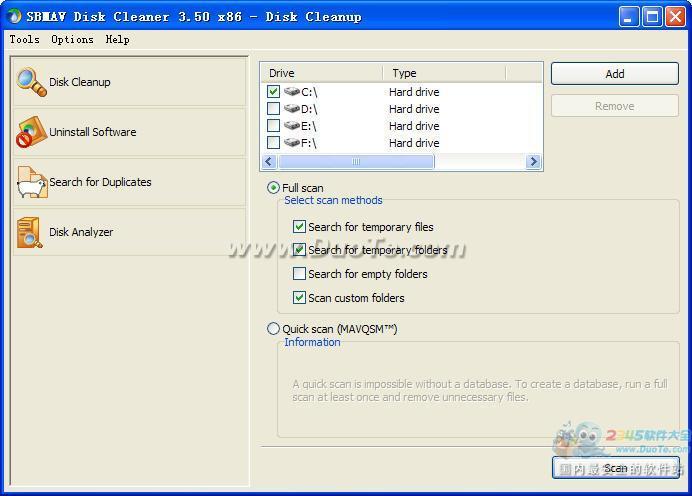Open the Options menu
This screenshot has height=496, width=692.
coord(72,39)
